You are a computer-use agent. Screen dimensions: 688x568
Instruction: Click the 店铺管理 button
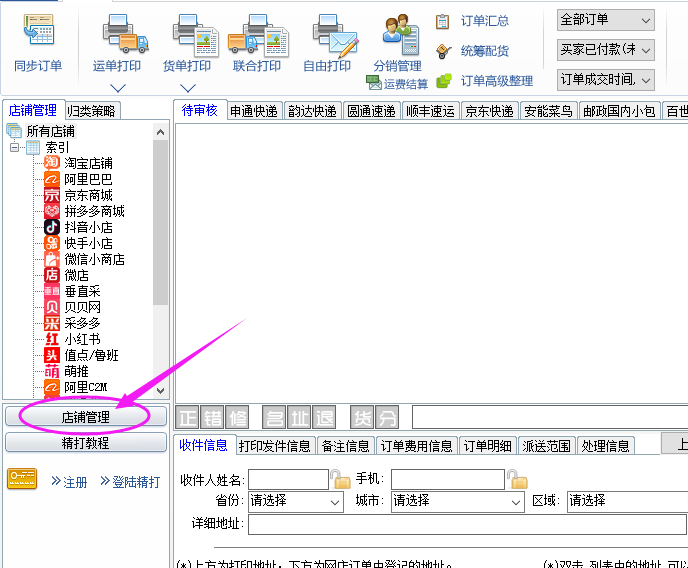(85, 417)
